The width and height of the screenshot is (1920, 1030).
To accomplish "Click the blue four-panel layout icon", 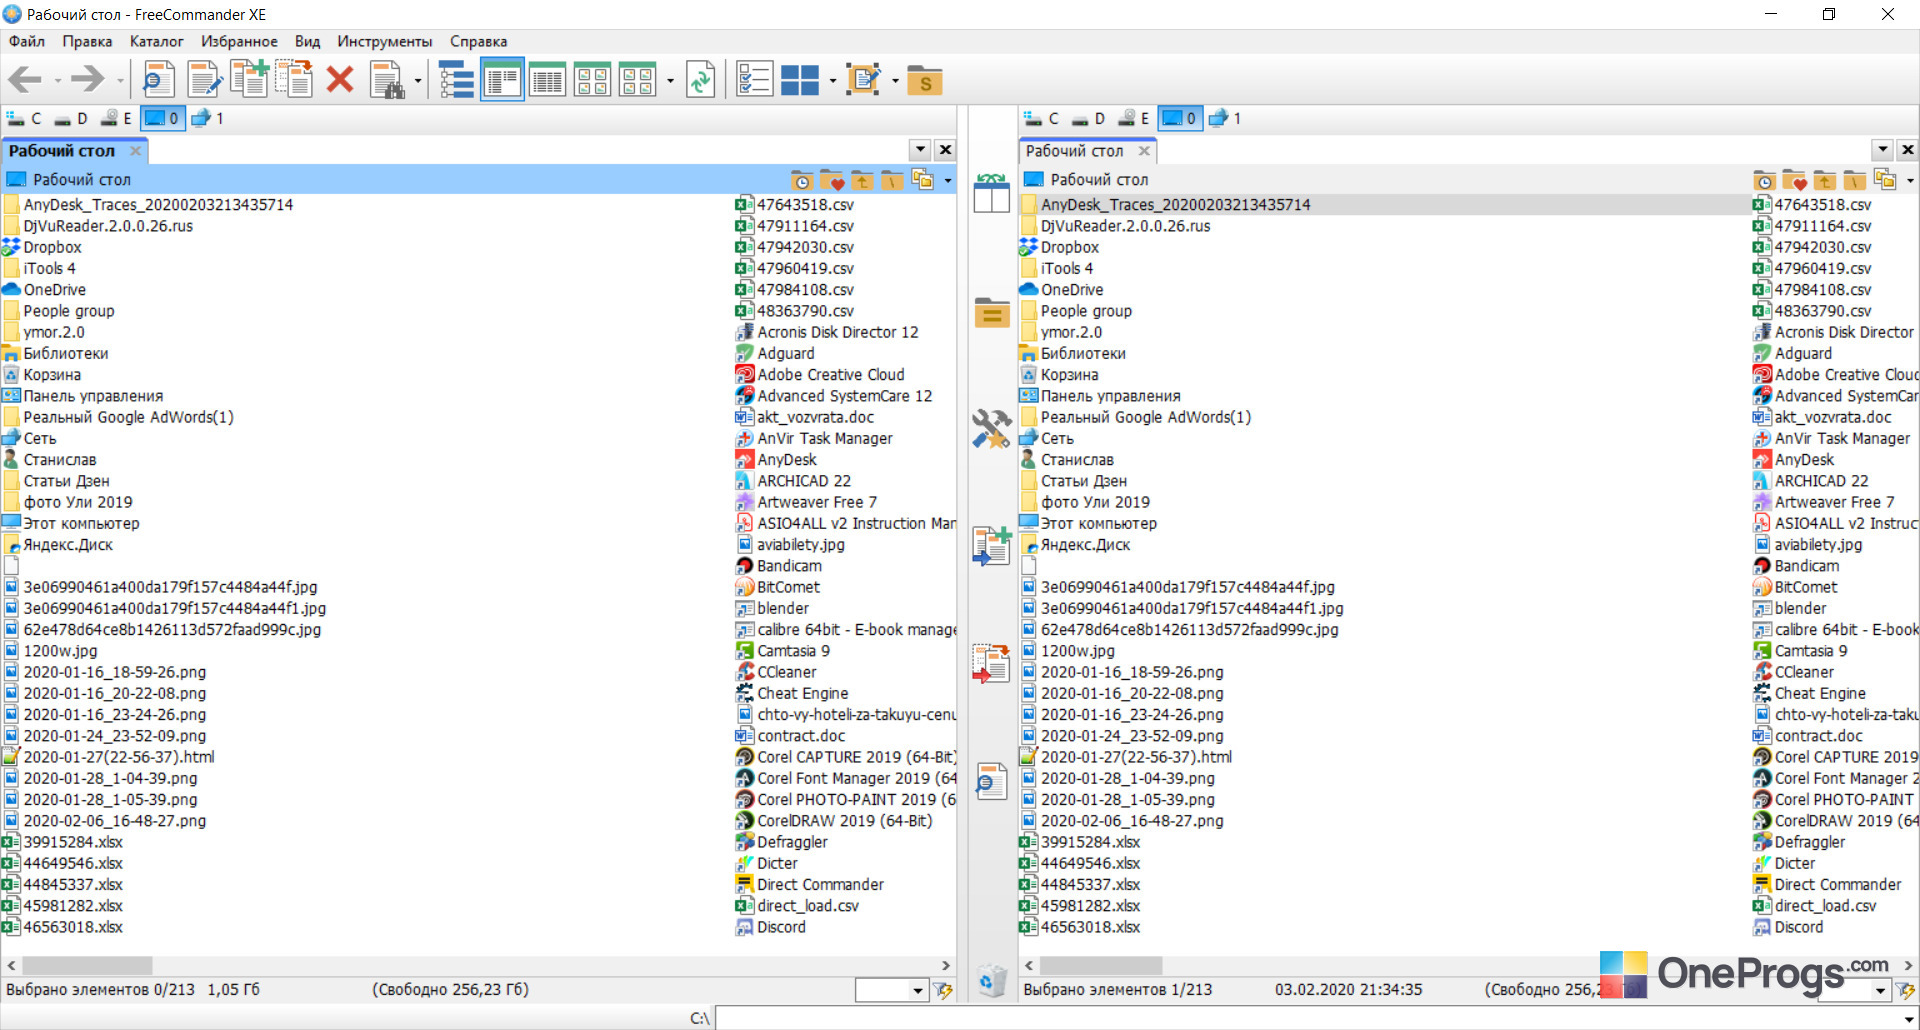I will [x=800, y=80].
